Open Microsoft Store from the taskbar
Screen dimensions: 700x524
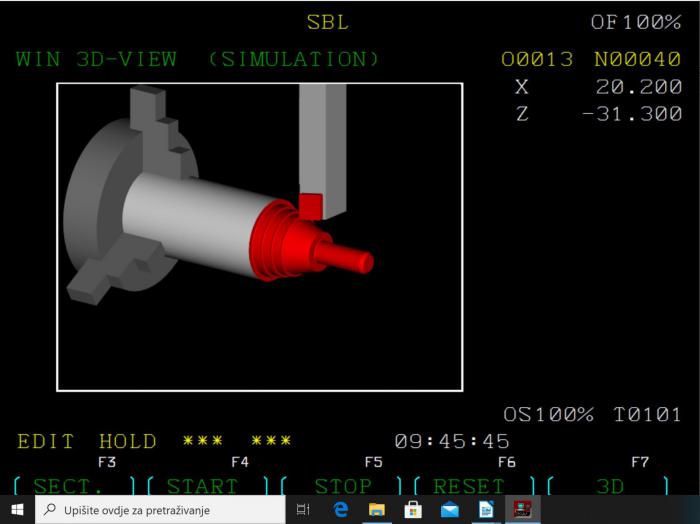coord(413,510)
